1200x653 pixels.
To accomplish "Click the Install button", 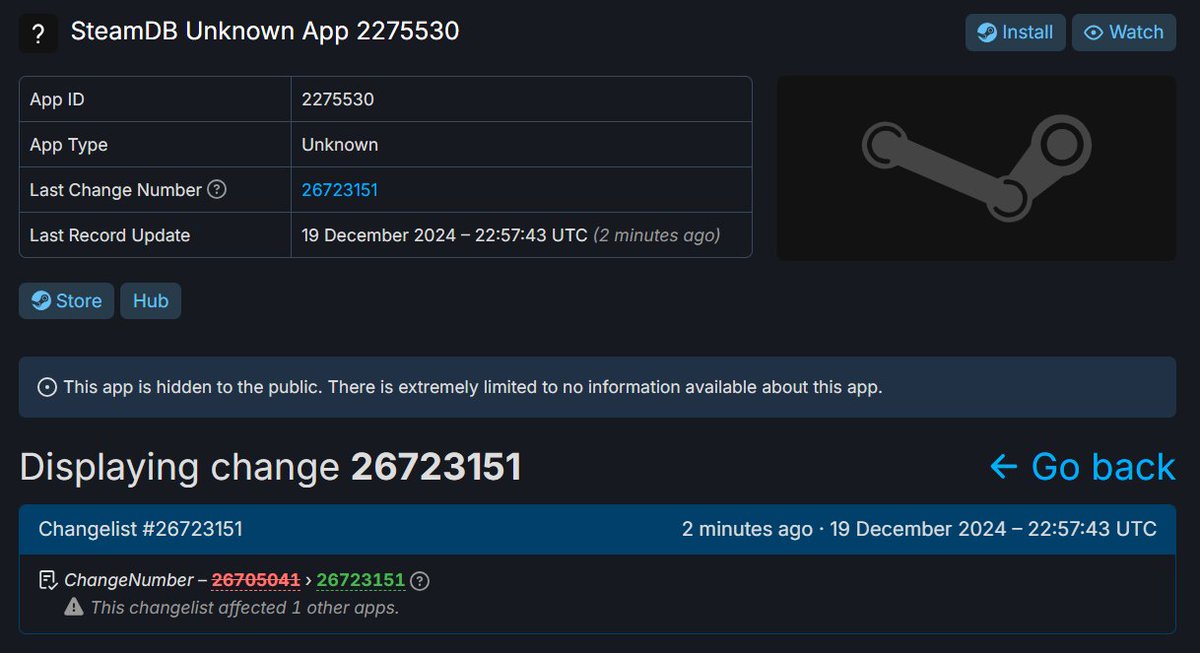I will [1015, 32].
